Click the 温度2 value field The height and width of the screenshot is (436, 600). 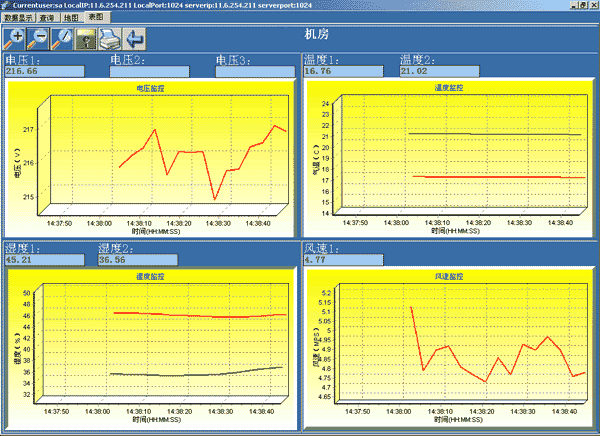tap(440, 72)
